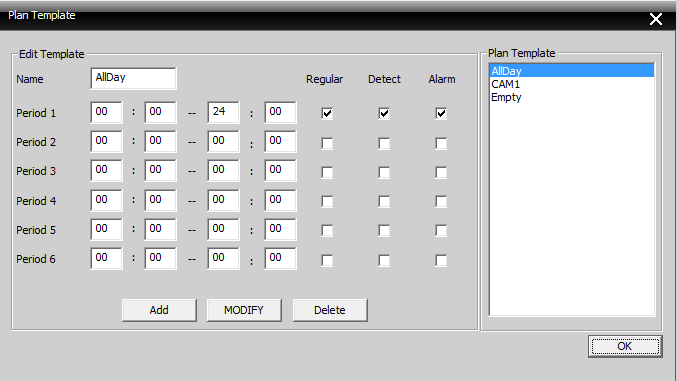Confirm with the OK button

point(625,346)
